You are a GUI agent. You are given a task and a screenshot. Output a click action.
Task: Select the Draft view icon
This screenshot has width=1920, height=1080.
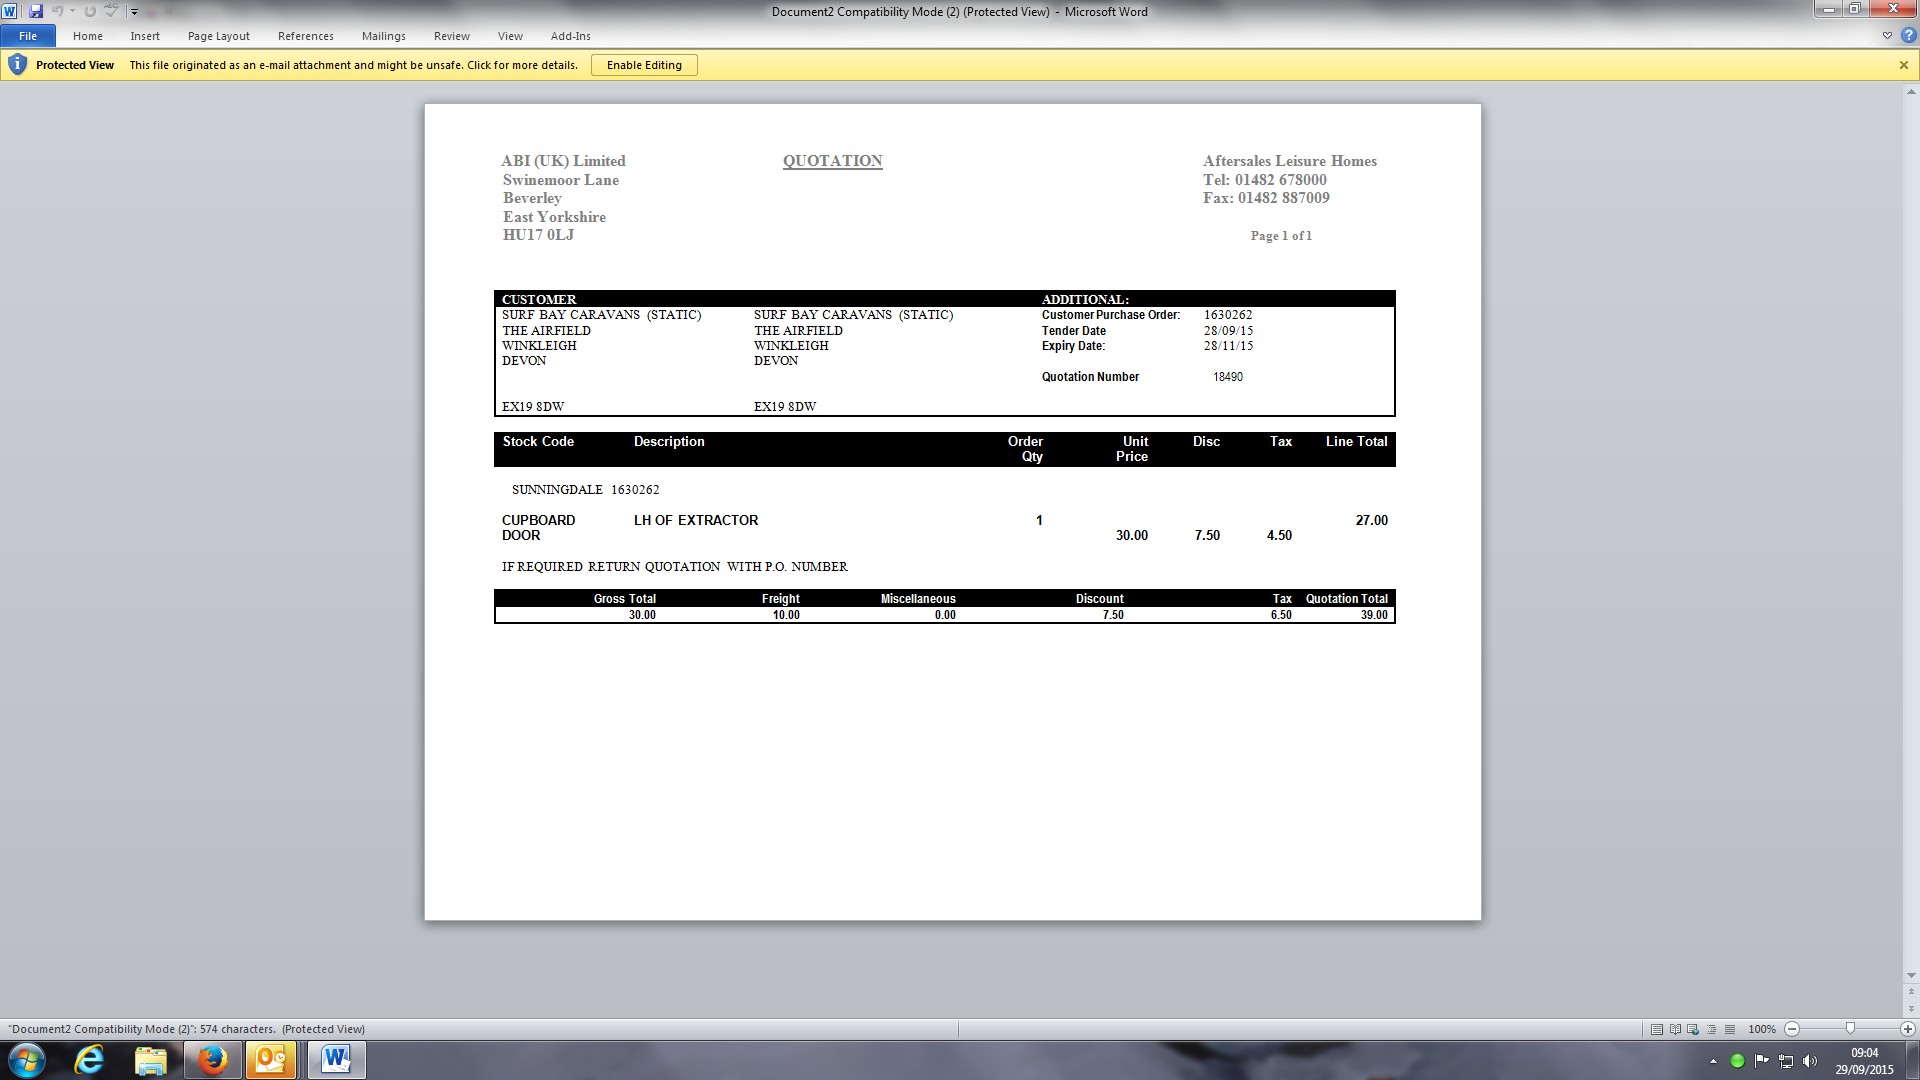(x=1729, y=1029)
